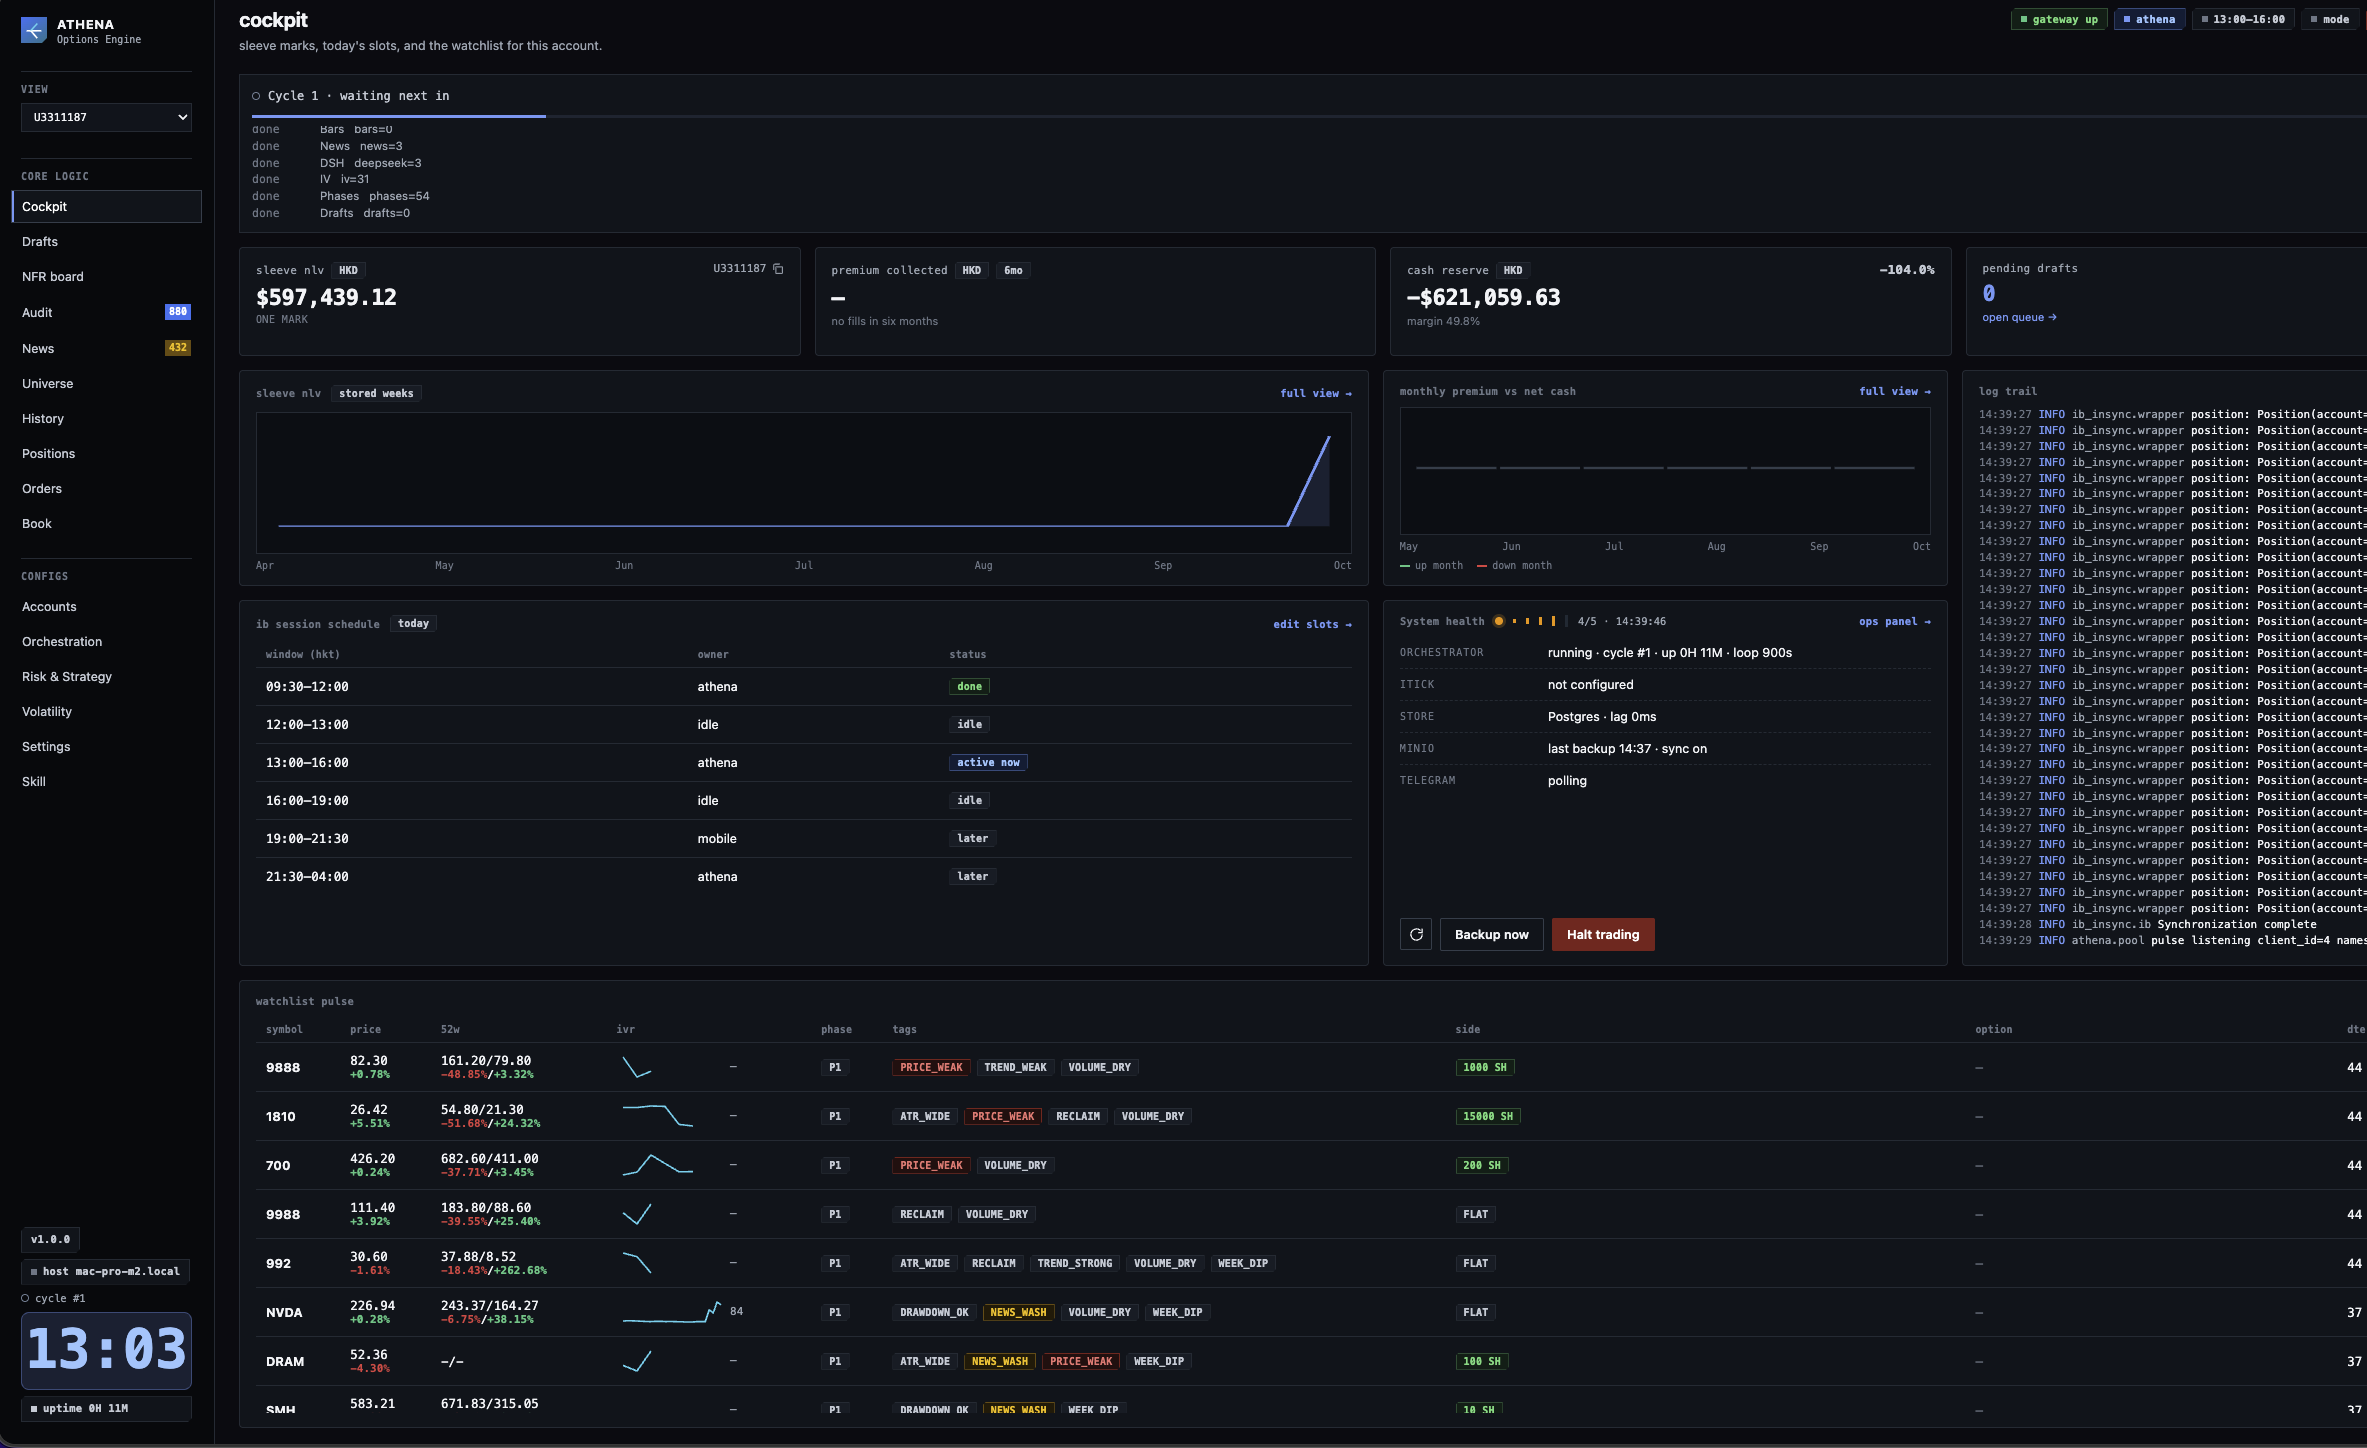The width and height of the screenshot is (2367, 1448).
Task: Click the 1000 SH side badge for 9888
Action: (1485, 1067)
